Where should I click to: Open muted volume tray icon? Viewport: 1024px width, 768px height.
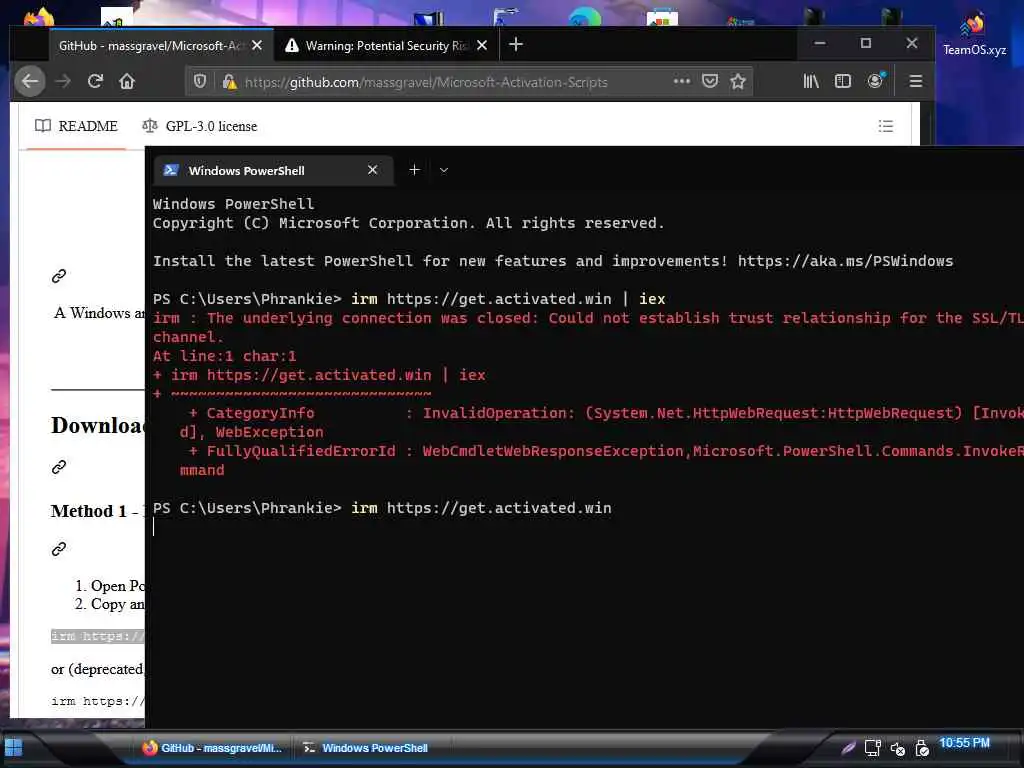[x=898, y=749]
